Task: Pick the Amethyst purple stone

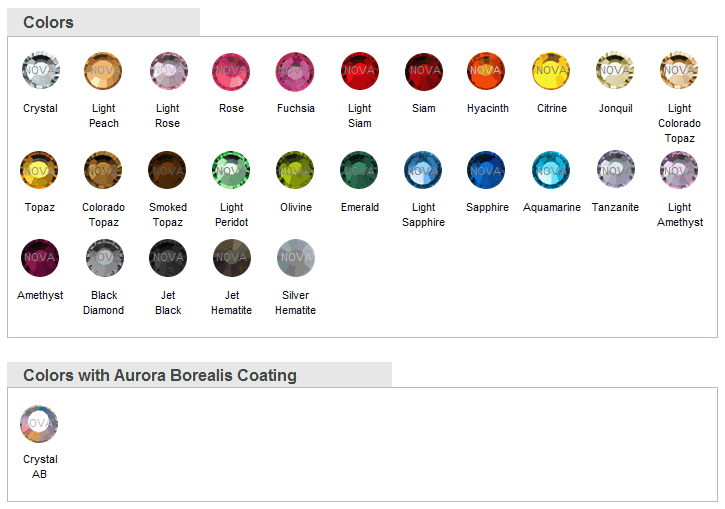Action: click(40, 258)
